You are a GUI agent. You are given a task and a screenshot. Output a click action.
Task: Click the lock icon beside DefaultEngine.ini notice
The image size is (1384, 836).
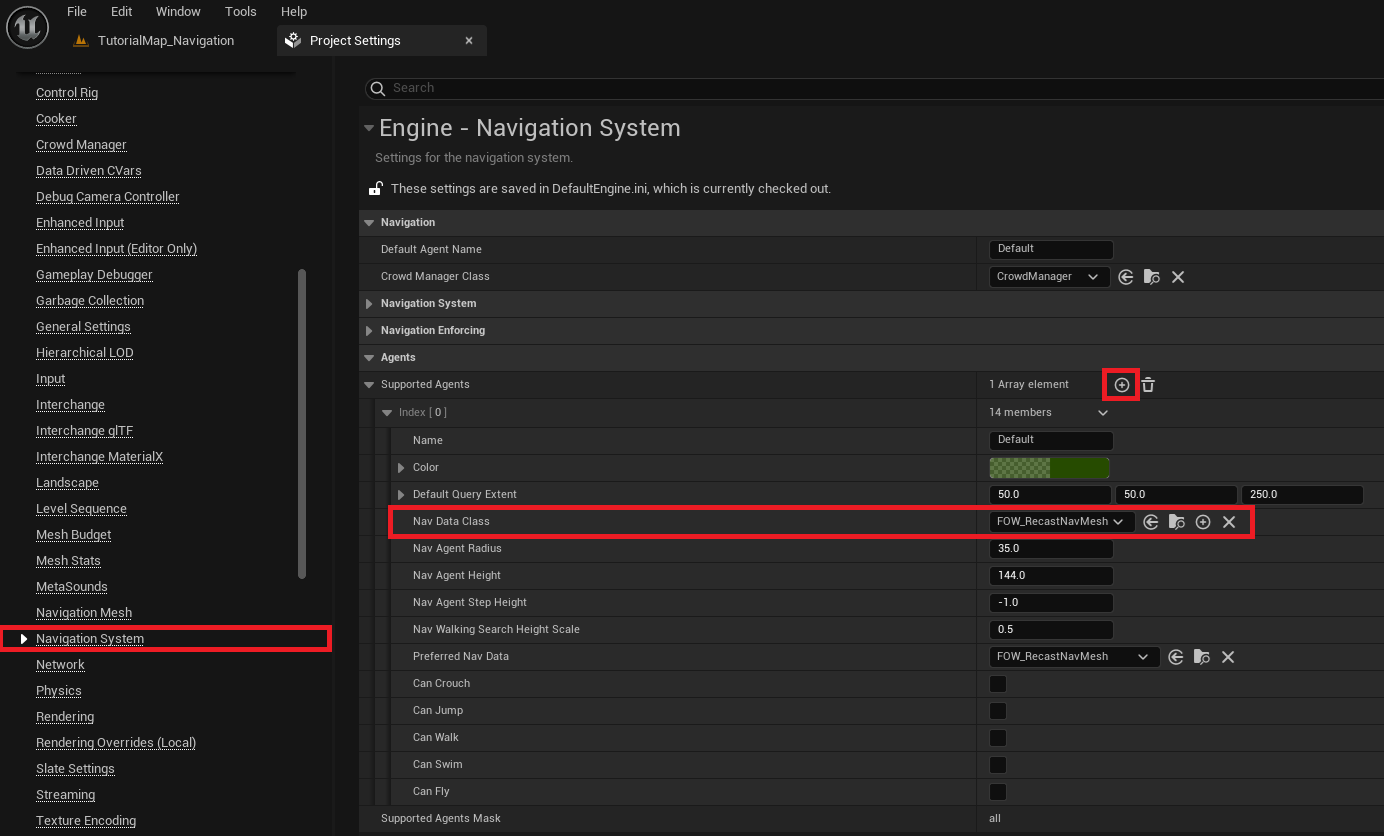[376, 188]
